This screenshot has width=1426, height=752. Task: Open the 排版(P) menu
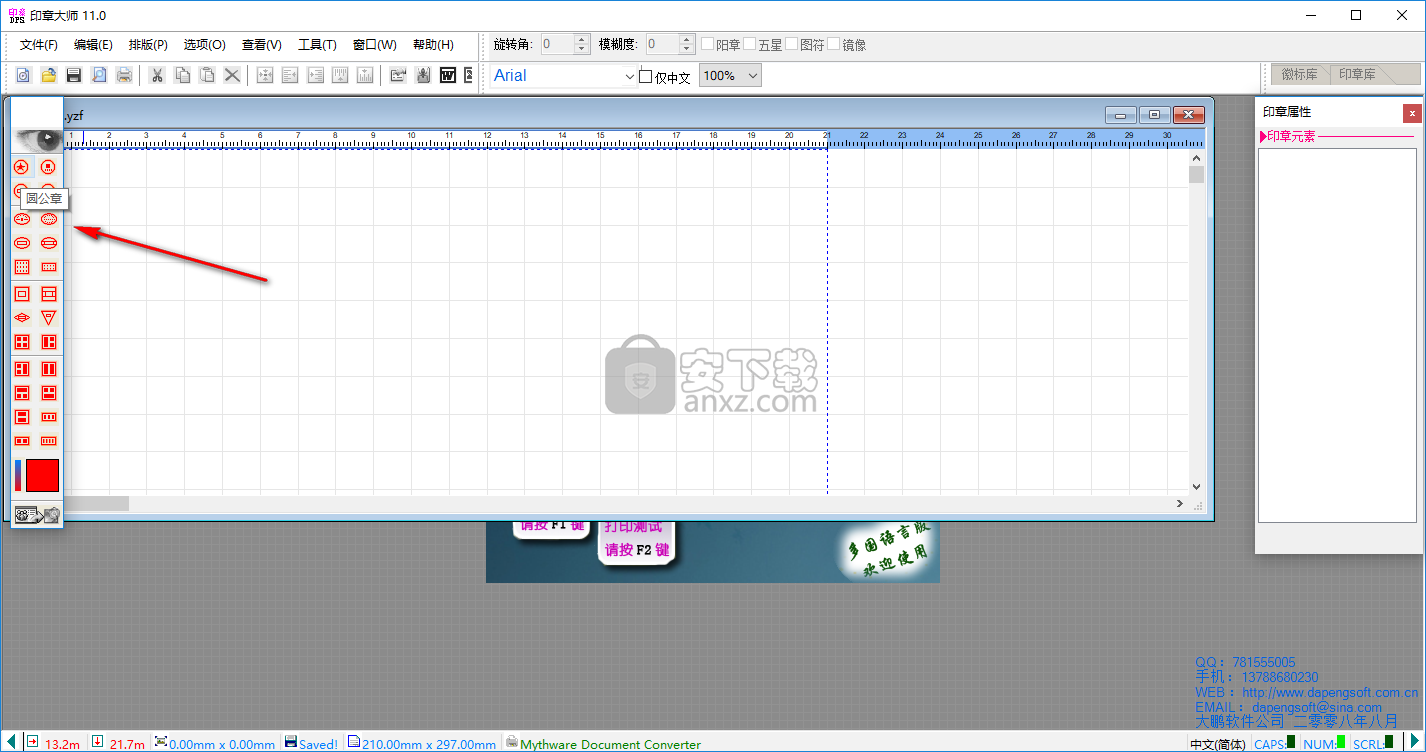coord(148,45)
